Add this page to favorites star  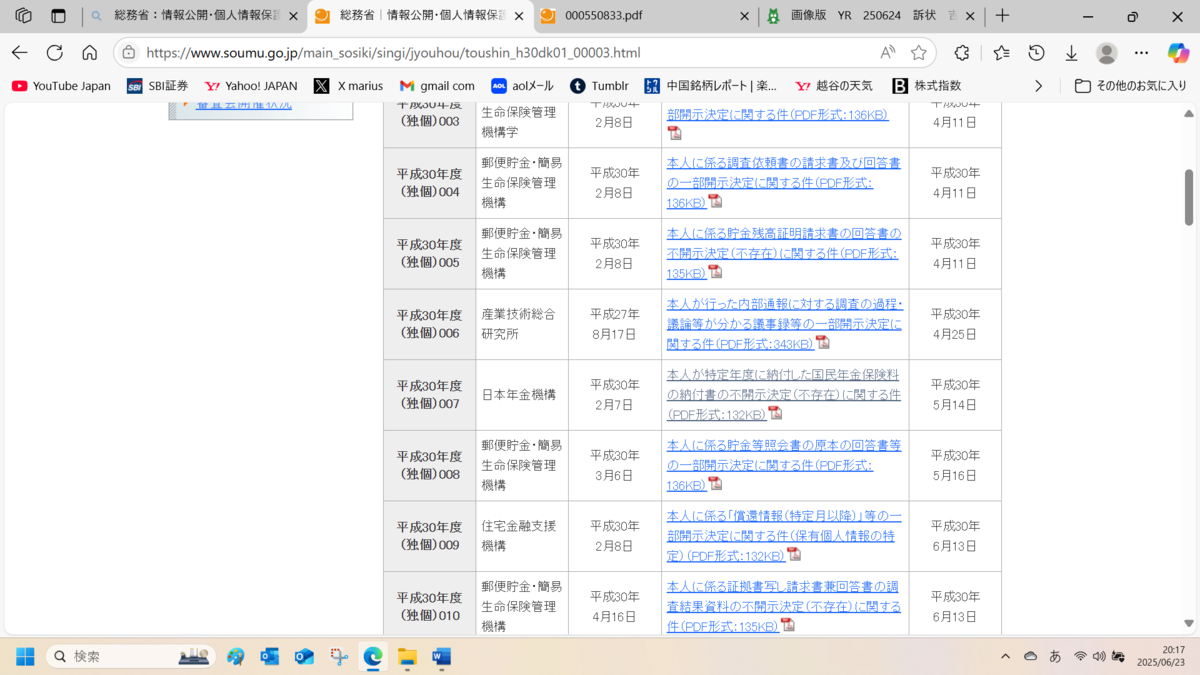[x=919, y=53]
